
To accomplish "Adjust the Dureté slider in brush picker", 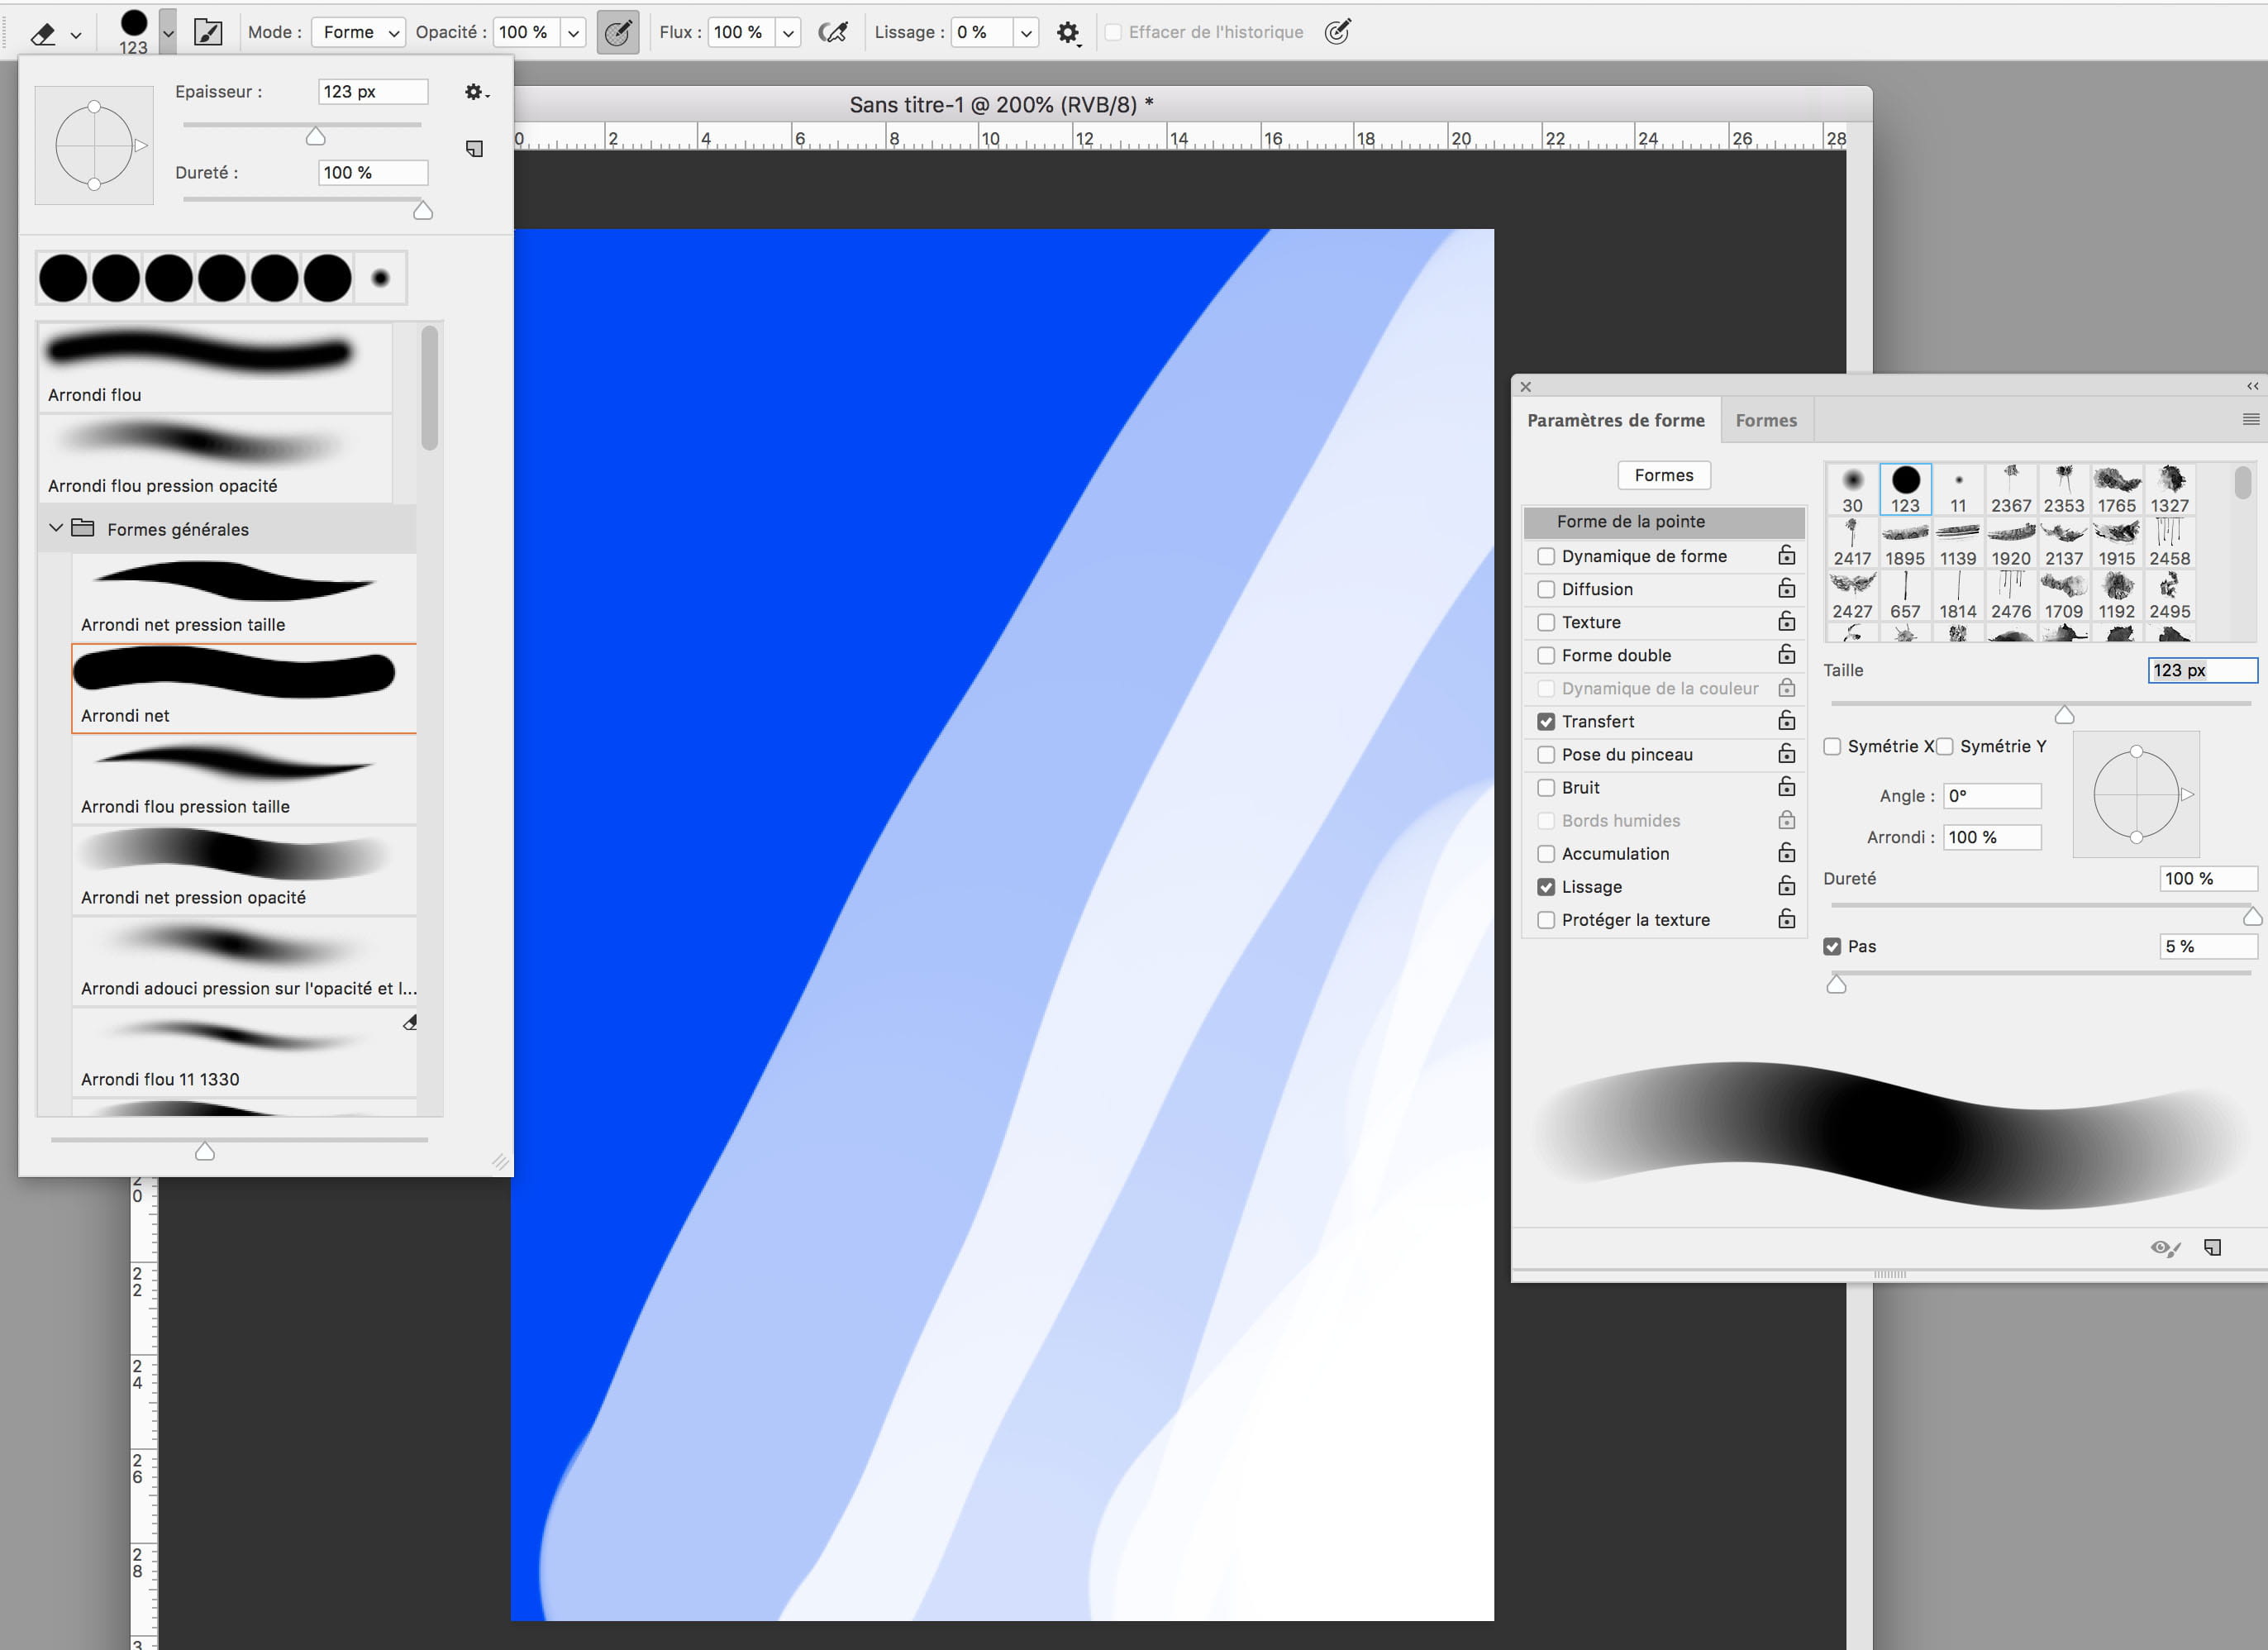I will pyautogui.click(x=423, y=210).
